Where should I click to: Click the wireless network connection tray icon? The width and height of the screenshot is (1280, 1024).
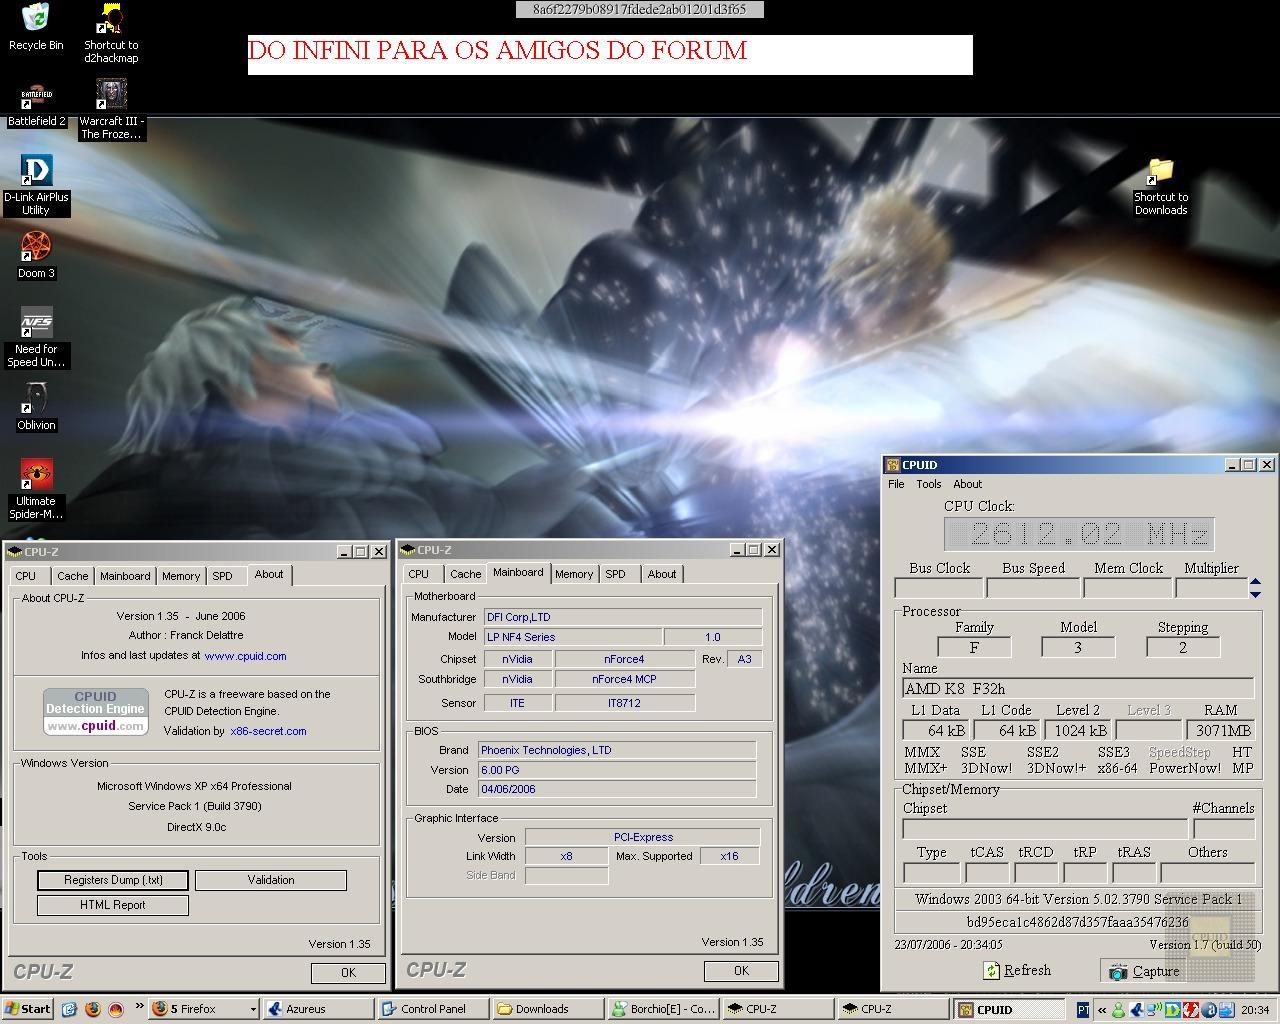pos(1154,1010)
